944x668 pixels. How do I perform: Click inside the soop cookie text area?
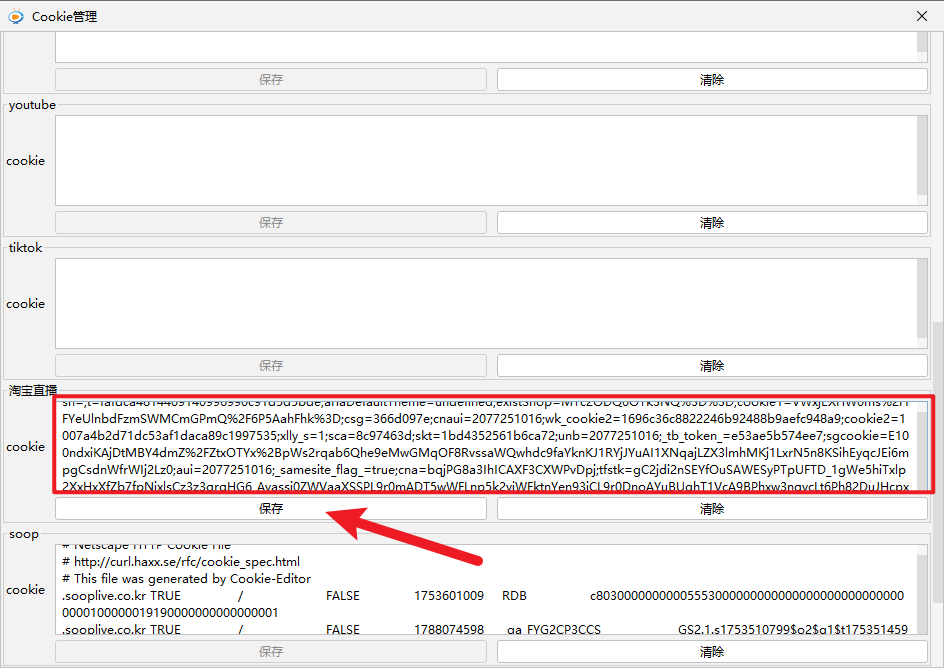485,589
